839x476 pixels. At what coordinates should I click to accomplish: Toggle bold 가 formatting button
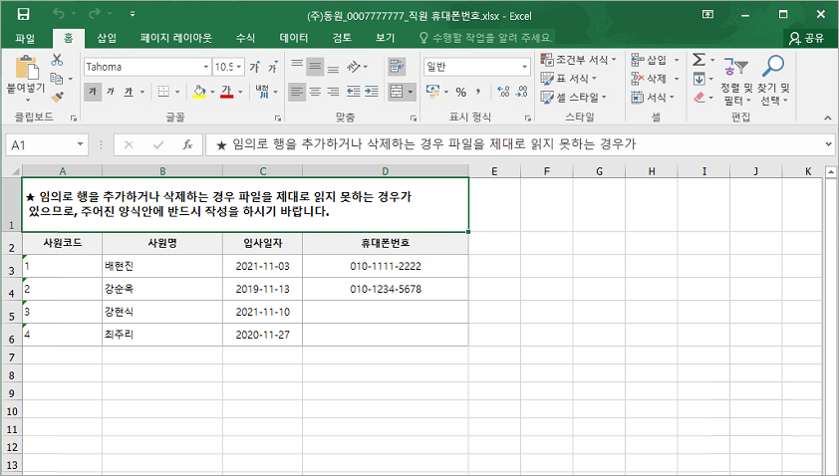(x=93, y=92)
